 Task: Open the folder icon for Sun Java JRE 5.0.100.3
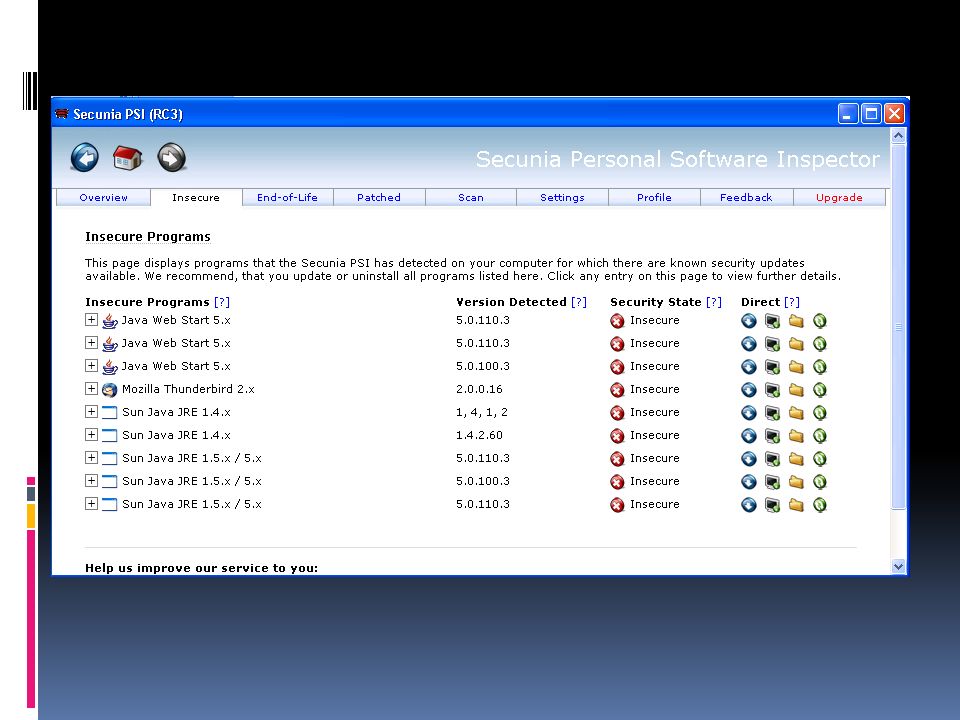coord(796,482)
